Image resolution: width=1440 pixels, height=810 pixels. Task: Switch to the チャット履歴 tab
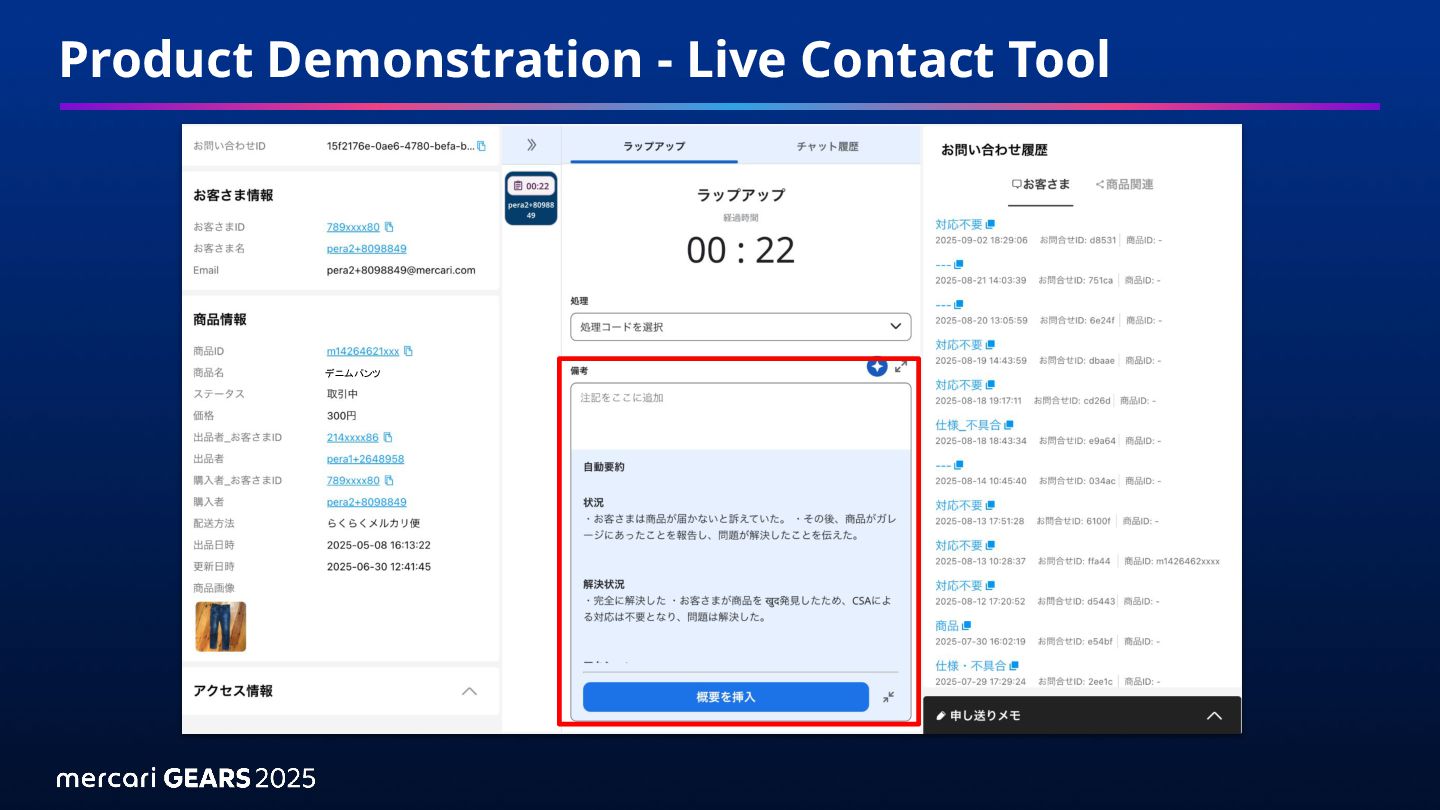pos(827,146)
